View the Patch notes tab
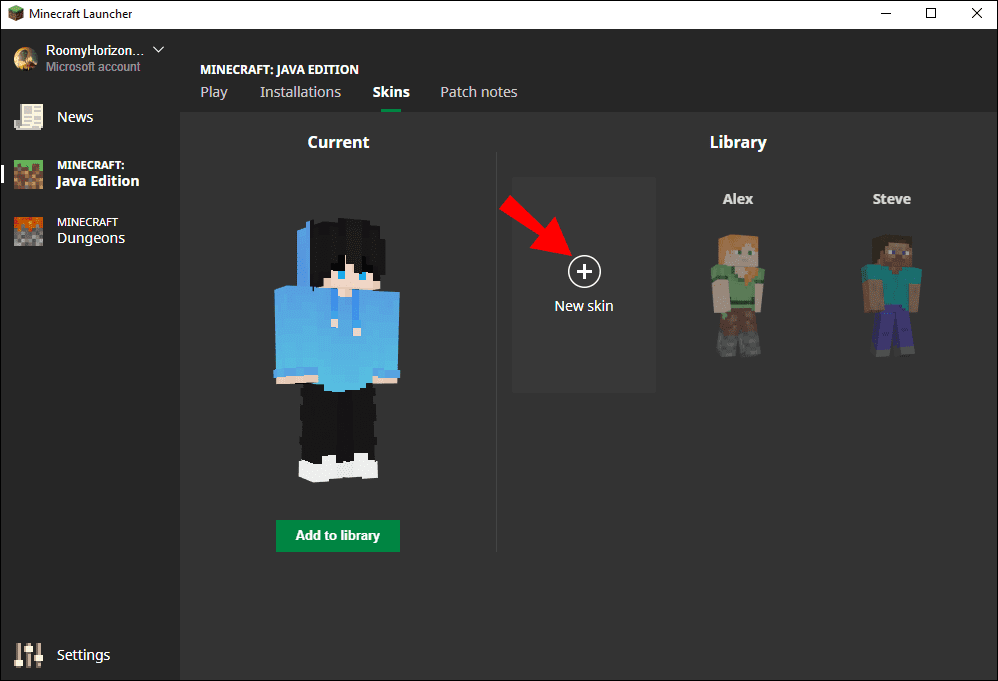 [x=479, y=92]
